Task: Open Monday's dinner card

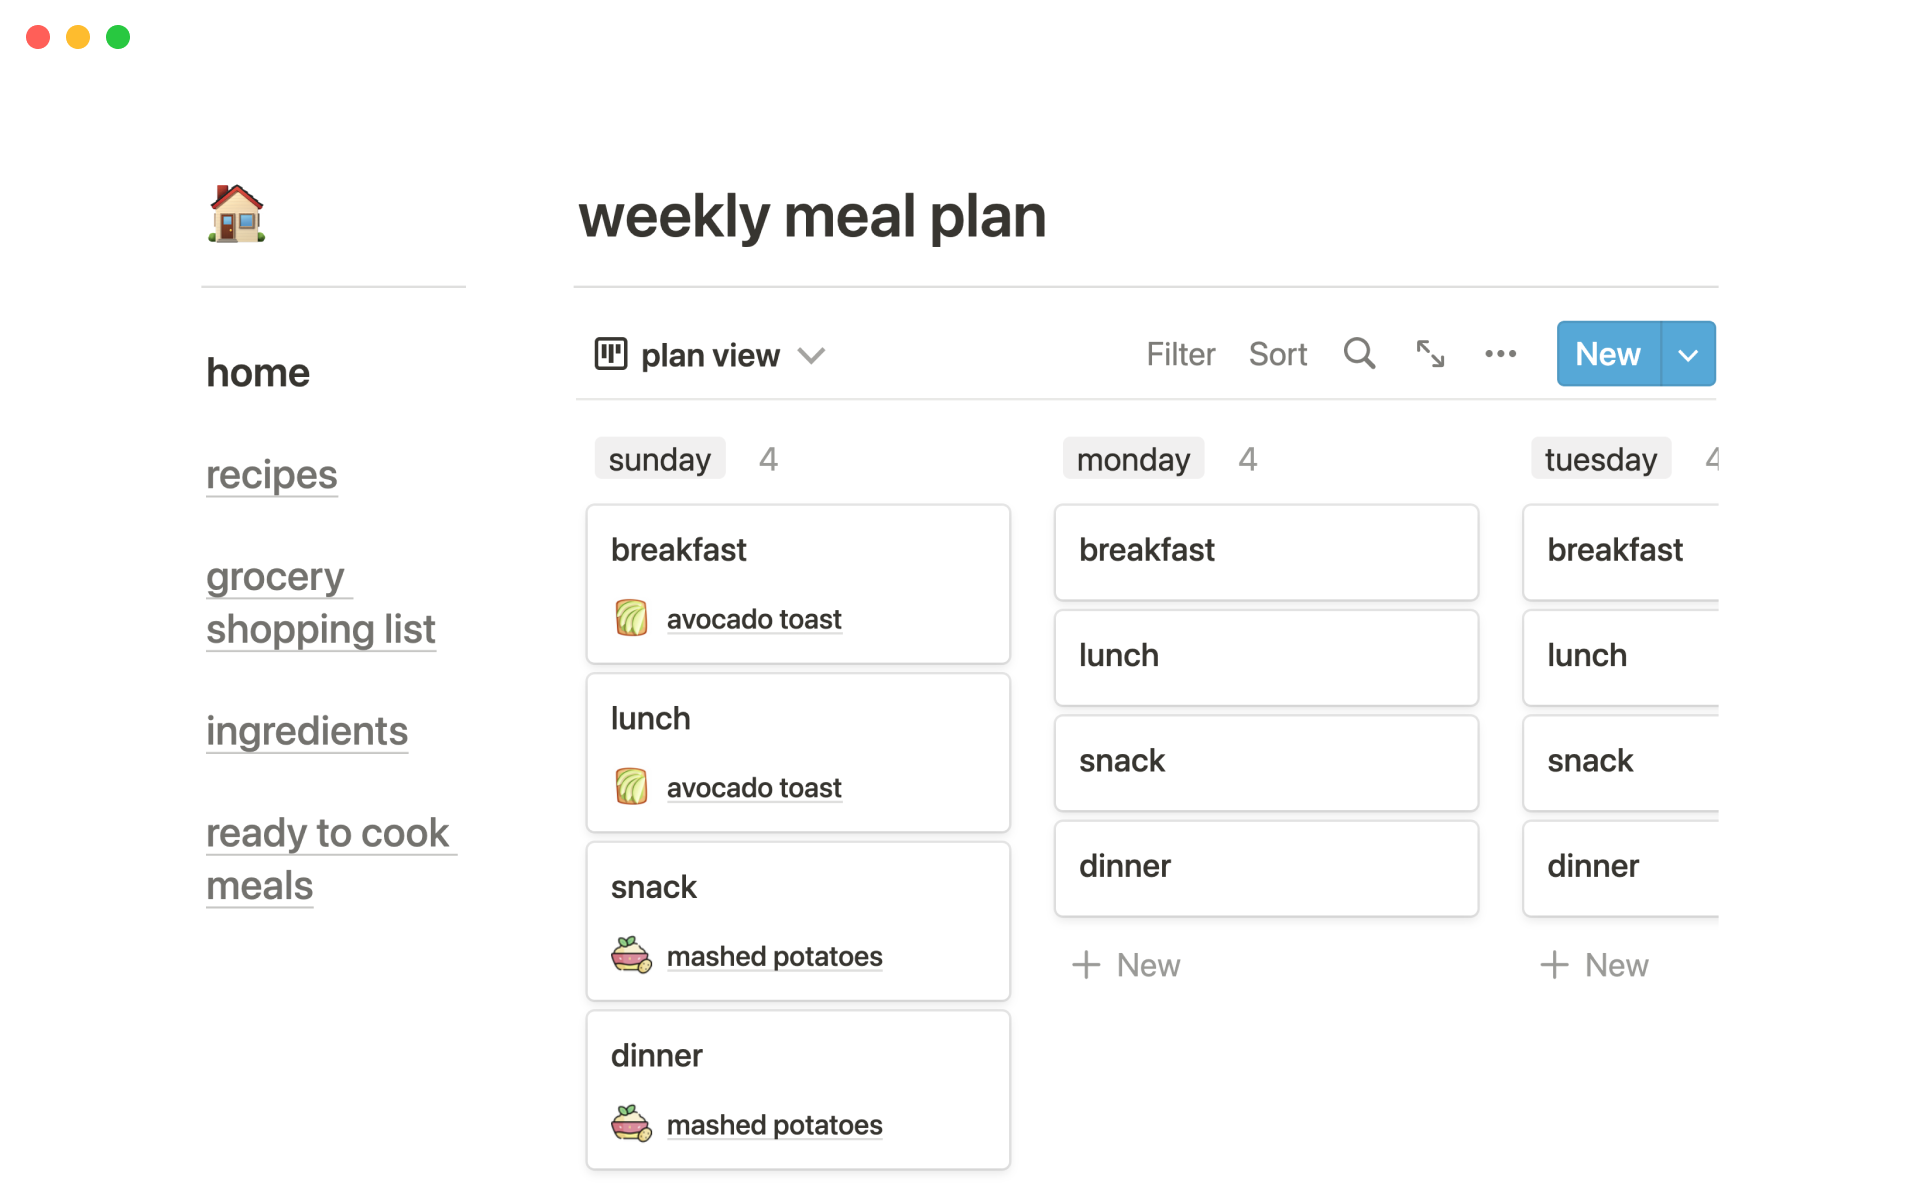Action: point(1266,867)
